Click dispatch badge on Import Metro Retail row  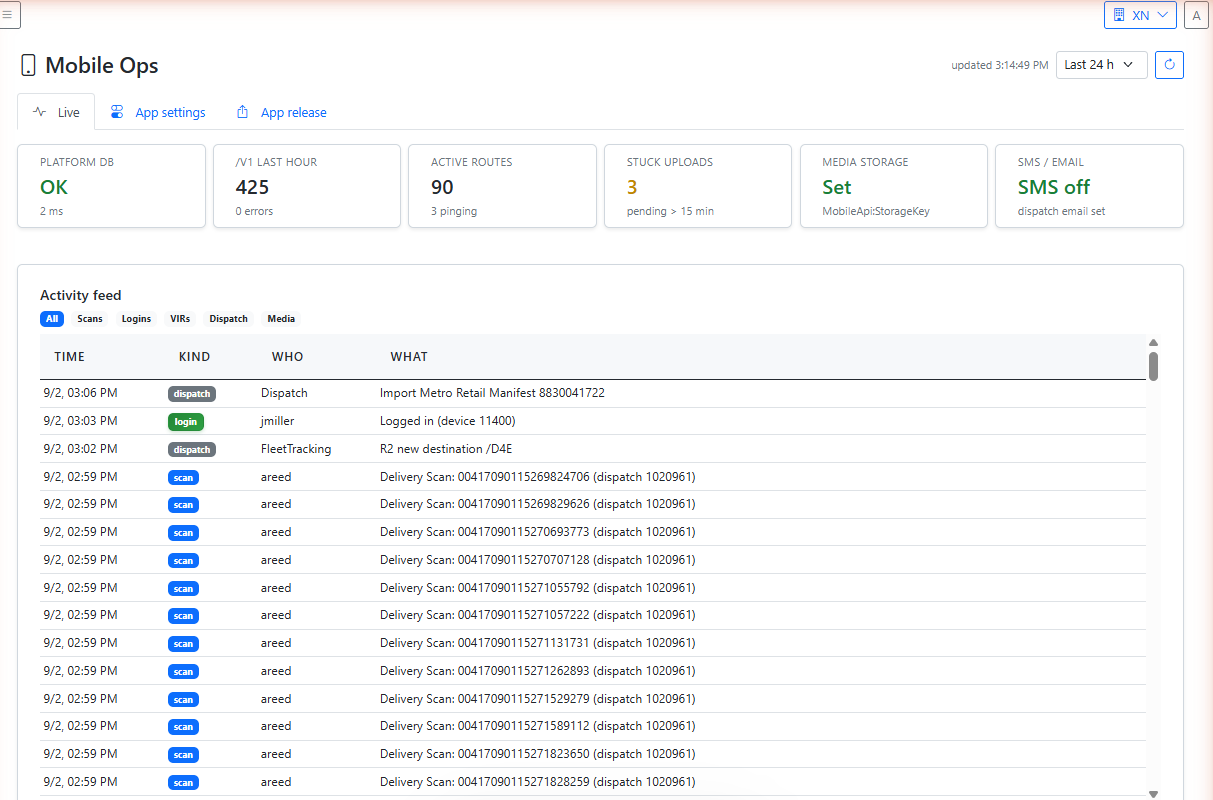pyautogui.click(x=192, y=394)
